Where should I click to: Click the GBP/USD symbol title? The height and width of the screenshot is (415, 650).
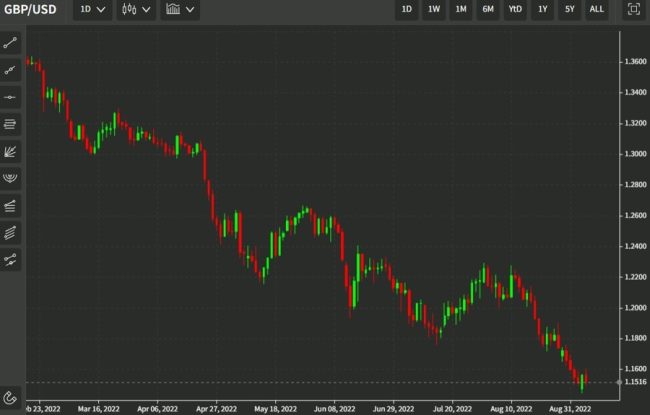(30, 9)
